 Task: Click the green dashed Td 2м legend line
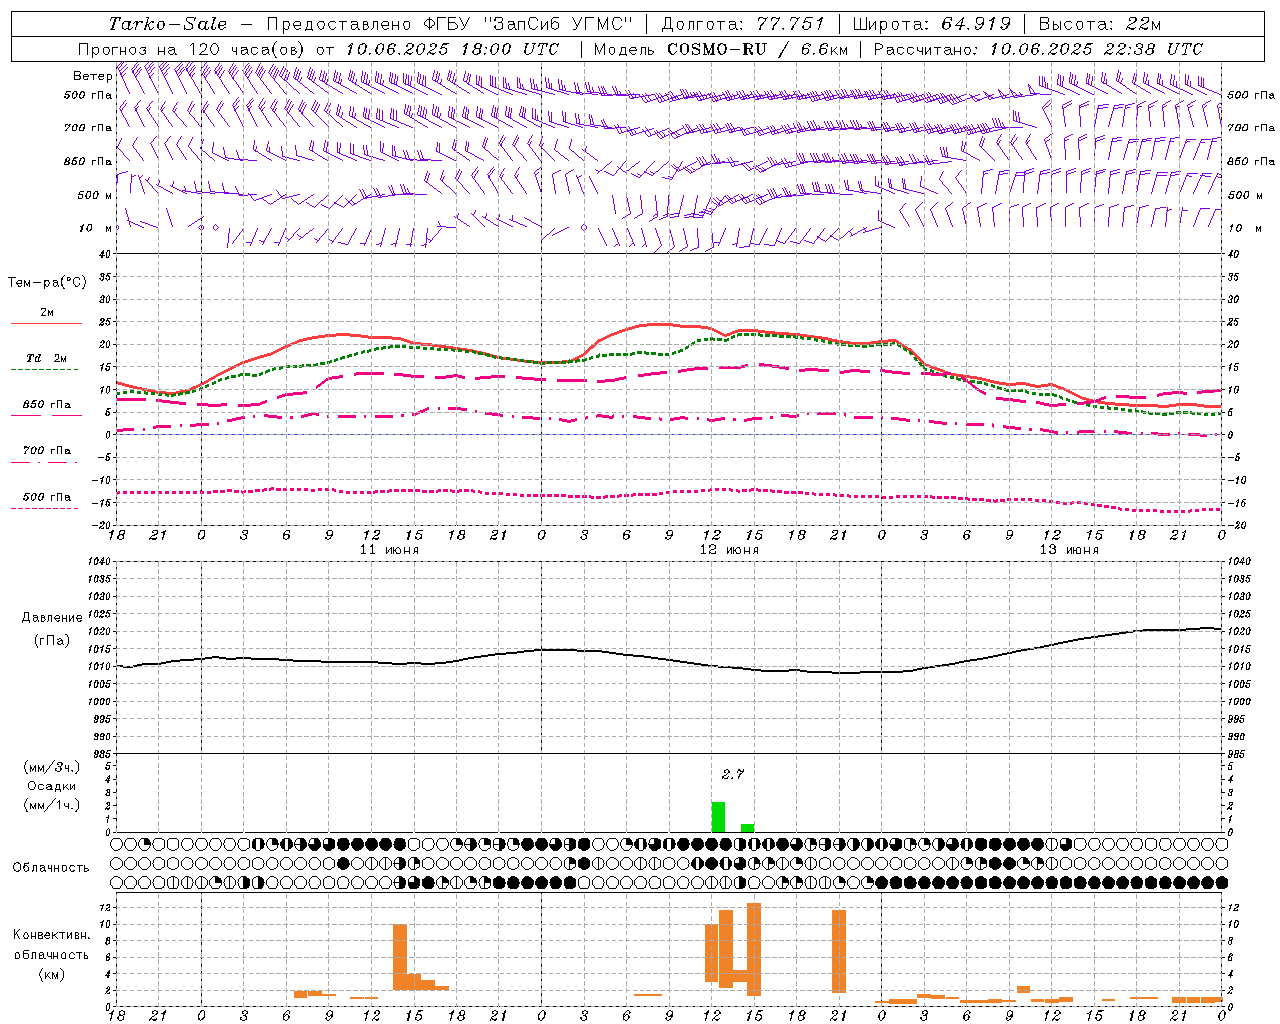click(x=46, y=370)
